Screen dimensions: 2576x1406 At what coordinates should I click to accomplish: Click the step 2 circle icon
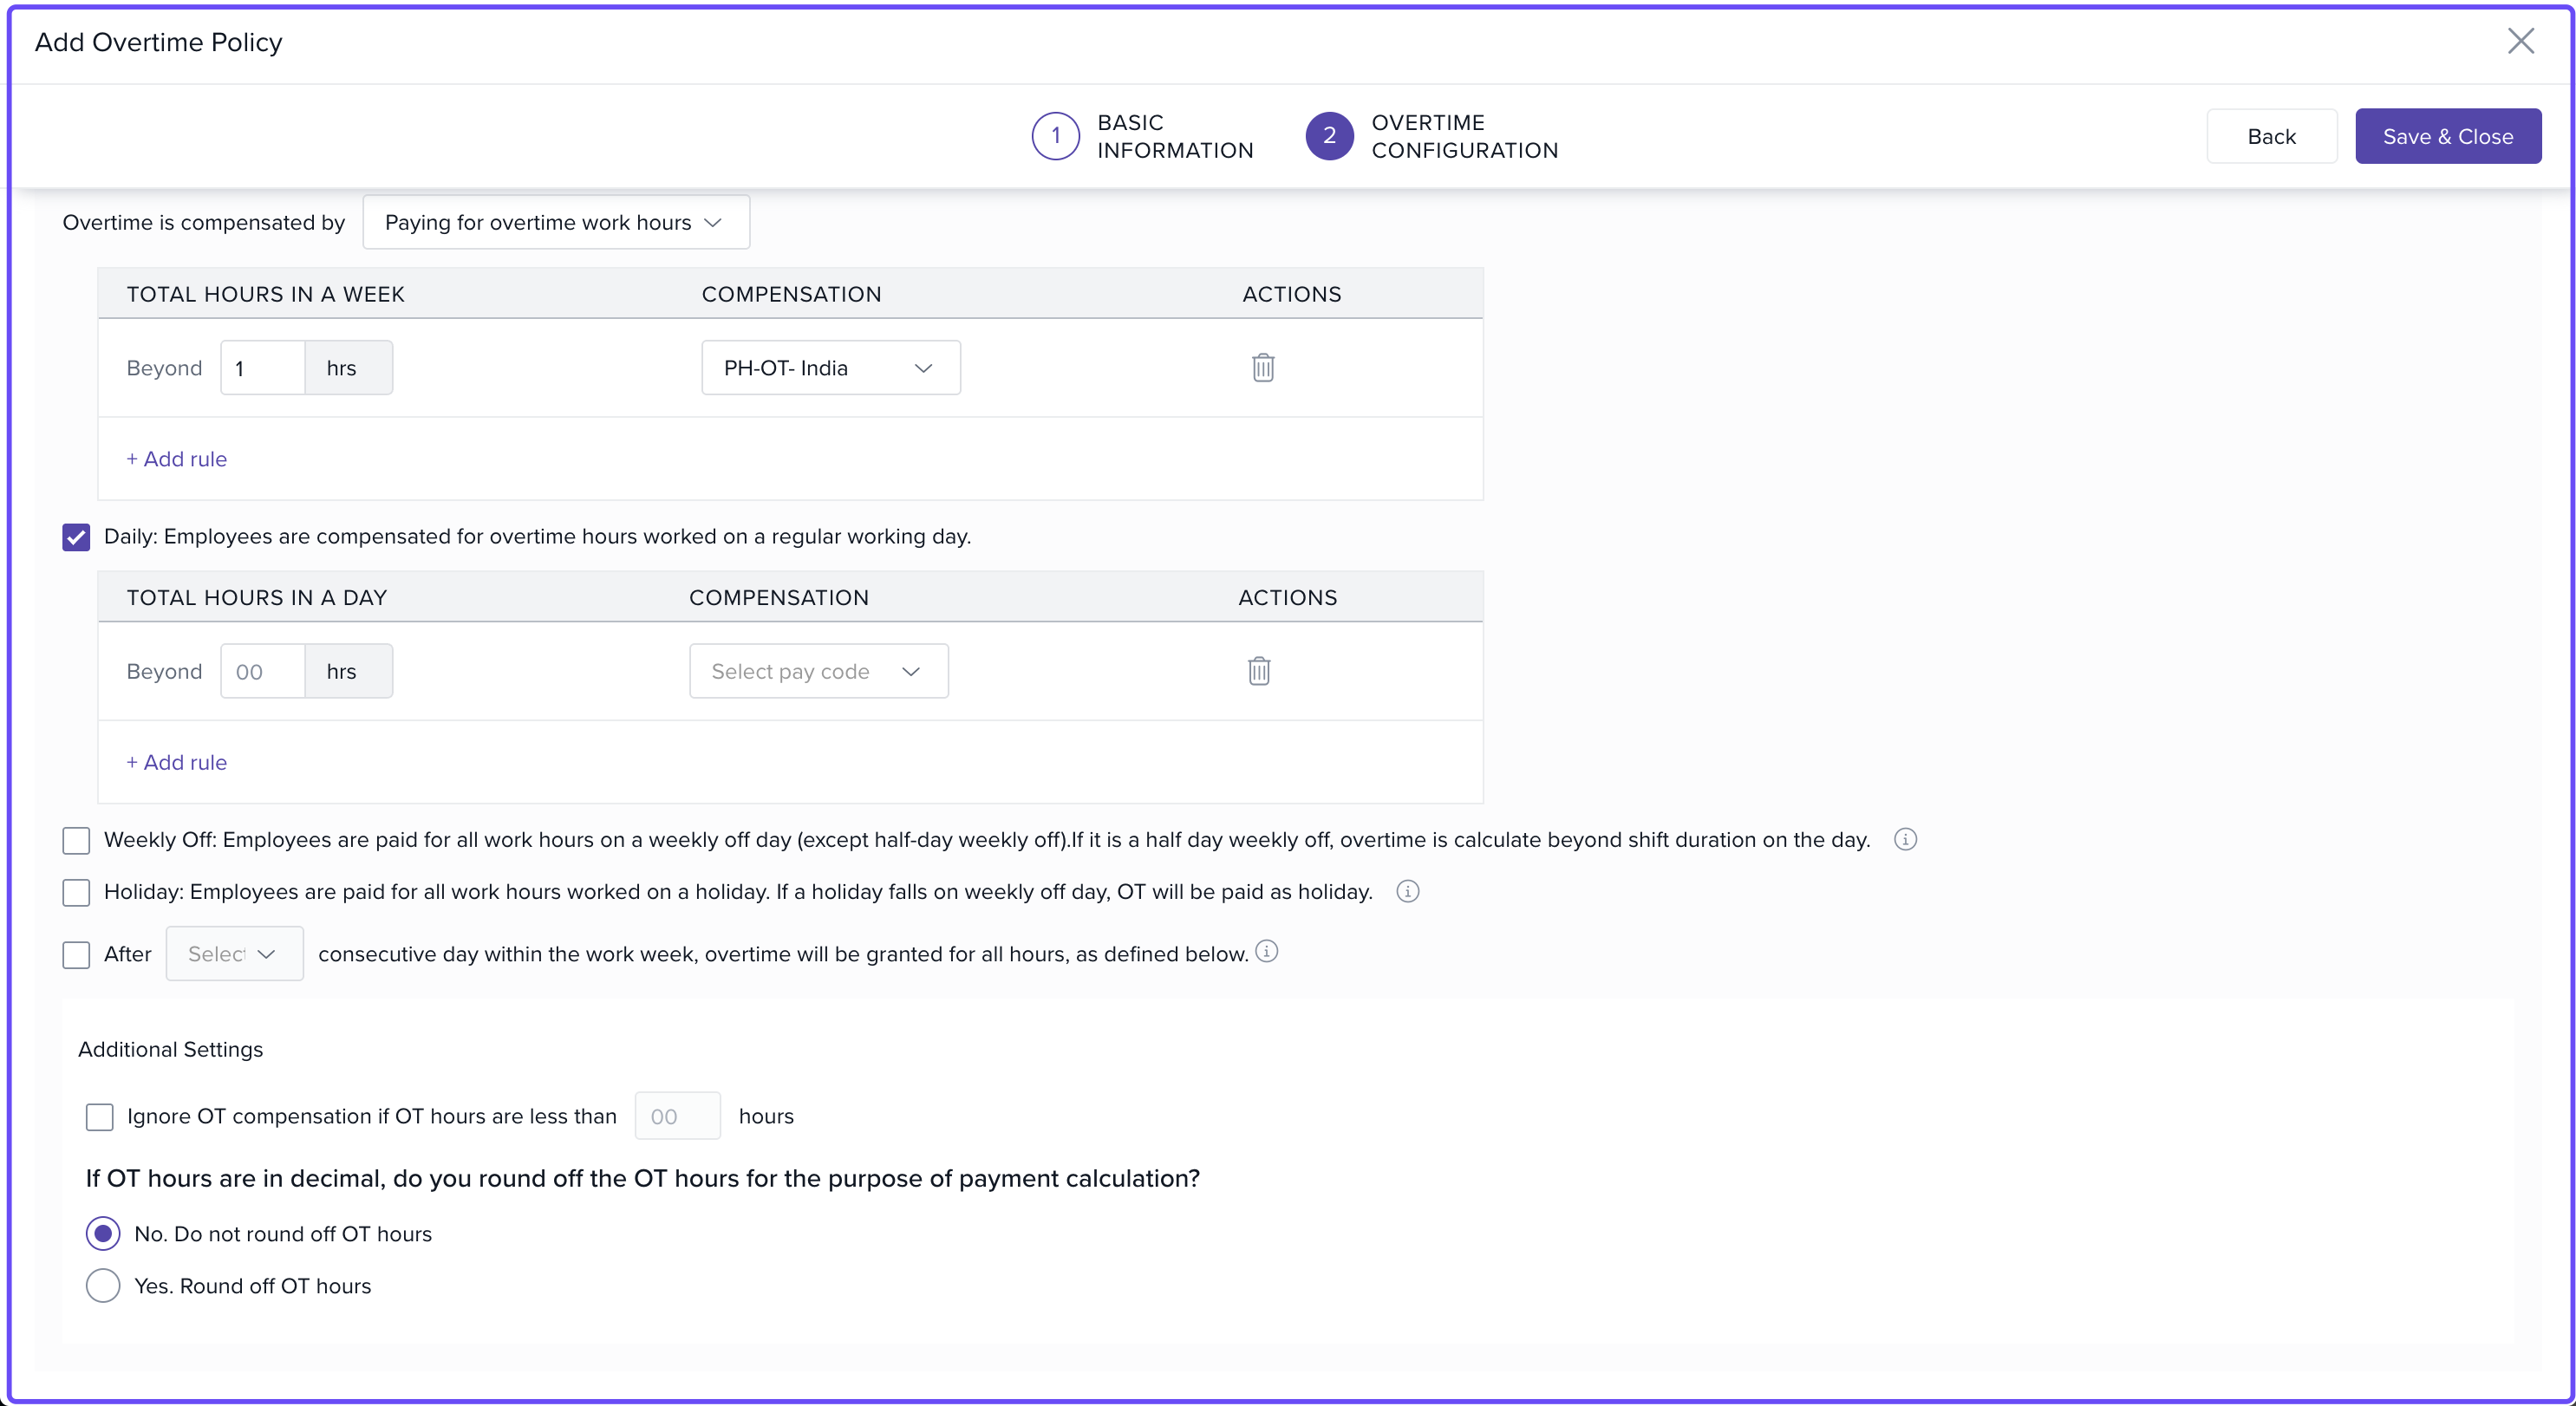[1329, 136]
